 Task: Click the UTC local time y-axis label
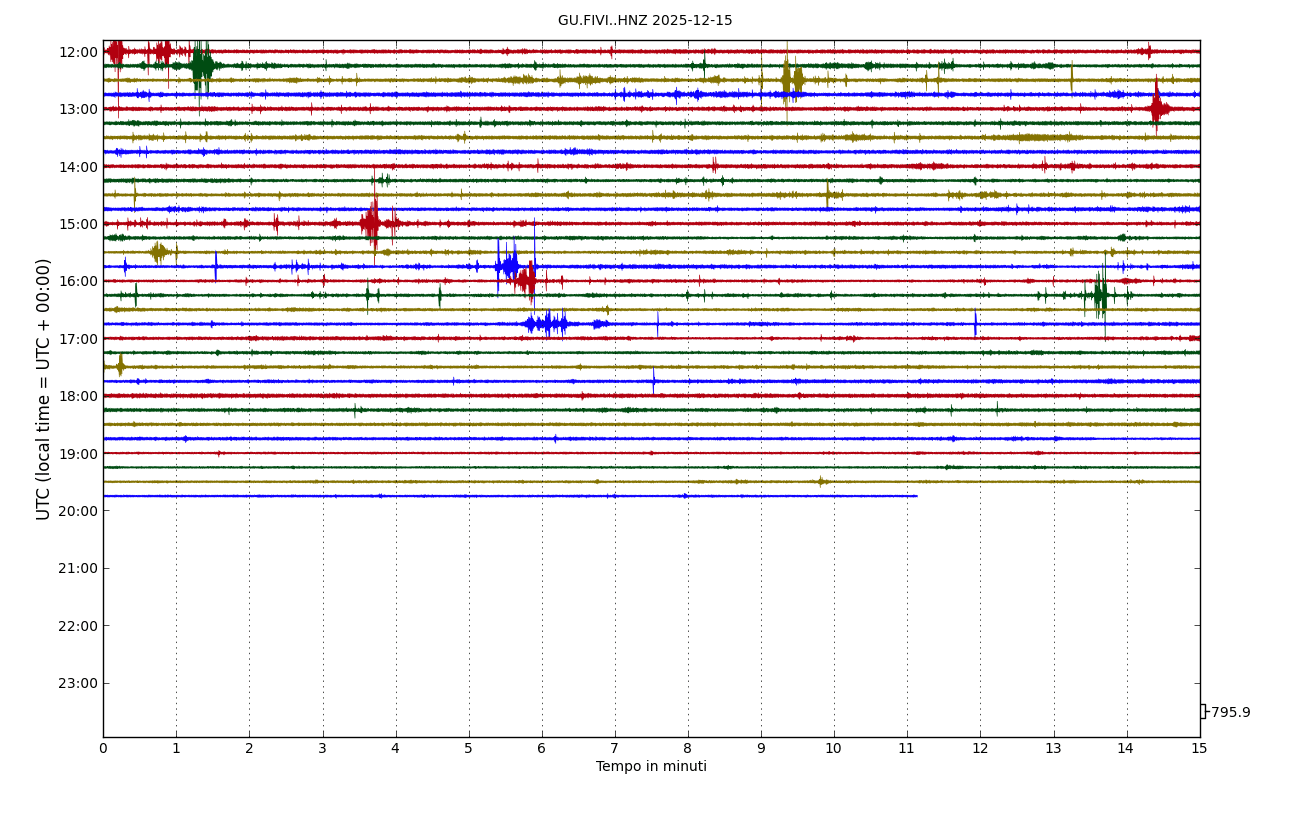click(44, 389)
